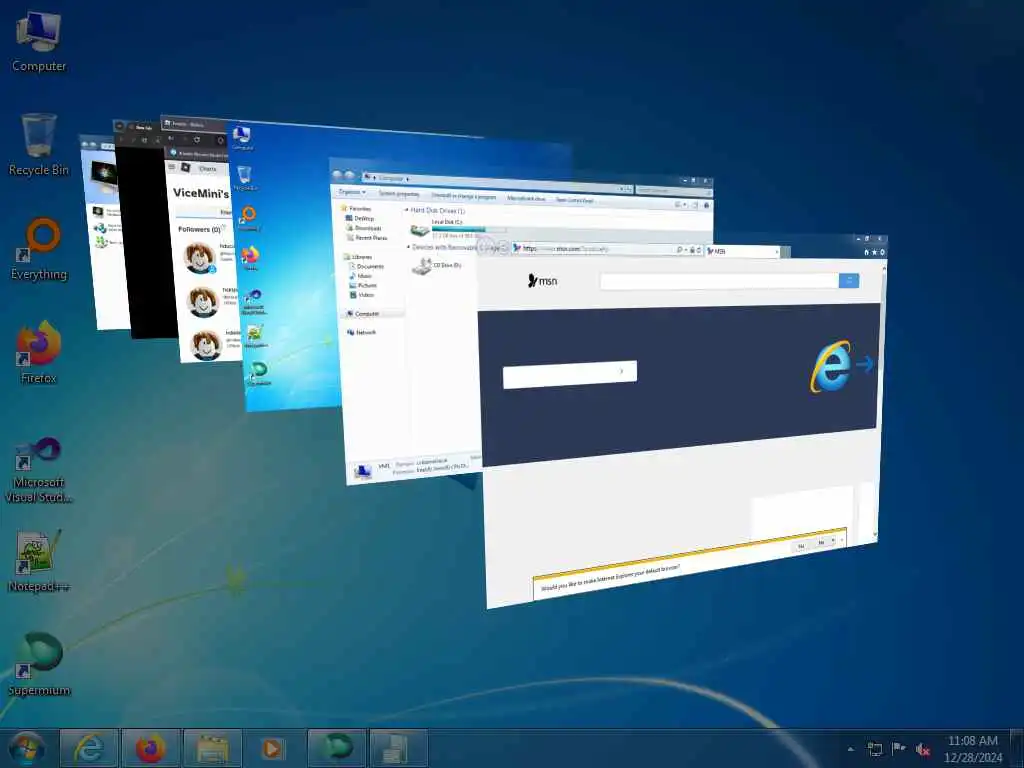Select Recent Places in Explorer sidebar
The height and width of the screenshot is (768, 1024).
(367, 238)
